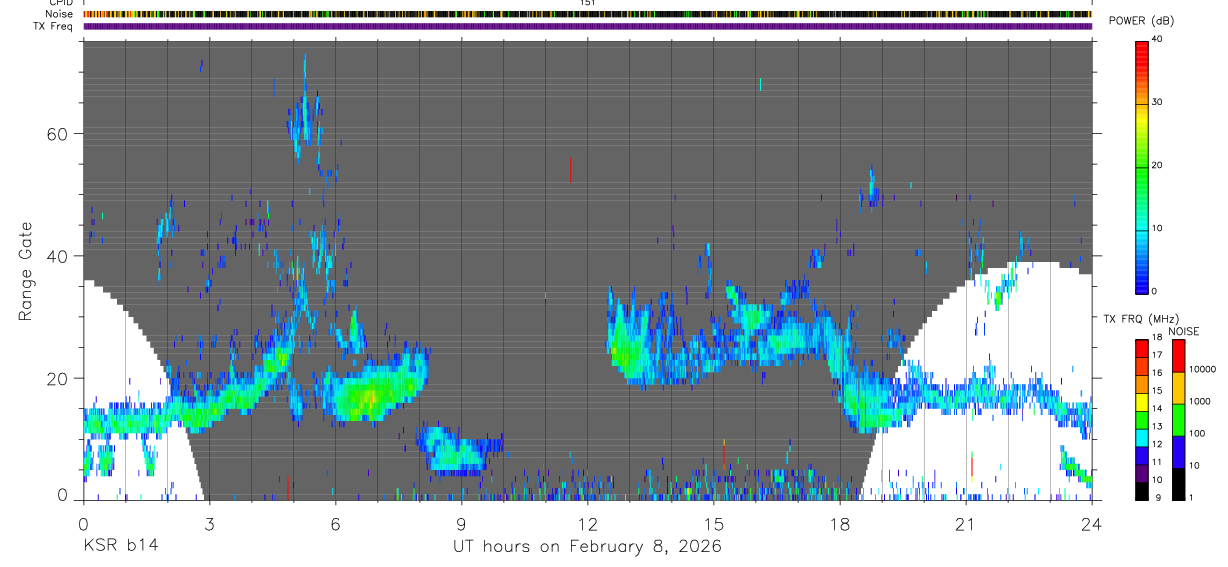Click the "NOISE" legend title
1228x567 pixels.
pyautogui.click(x=1184, y=331)
